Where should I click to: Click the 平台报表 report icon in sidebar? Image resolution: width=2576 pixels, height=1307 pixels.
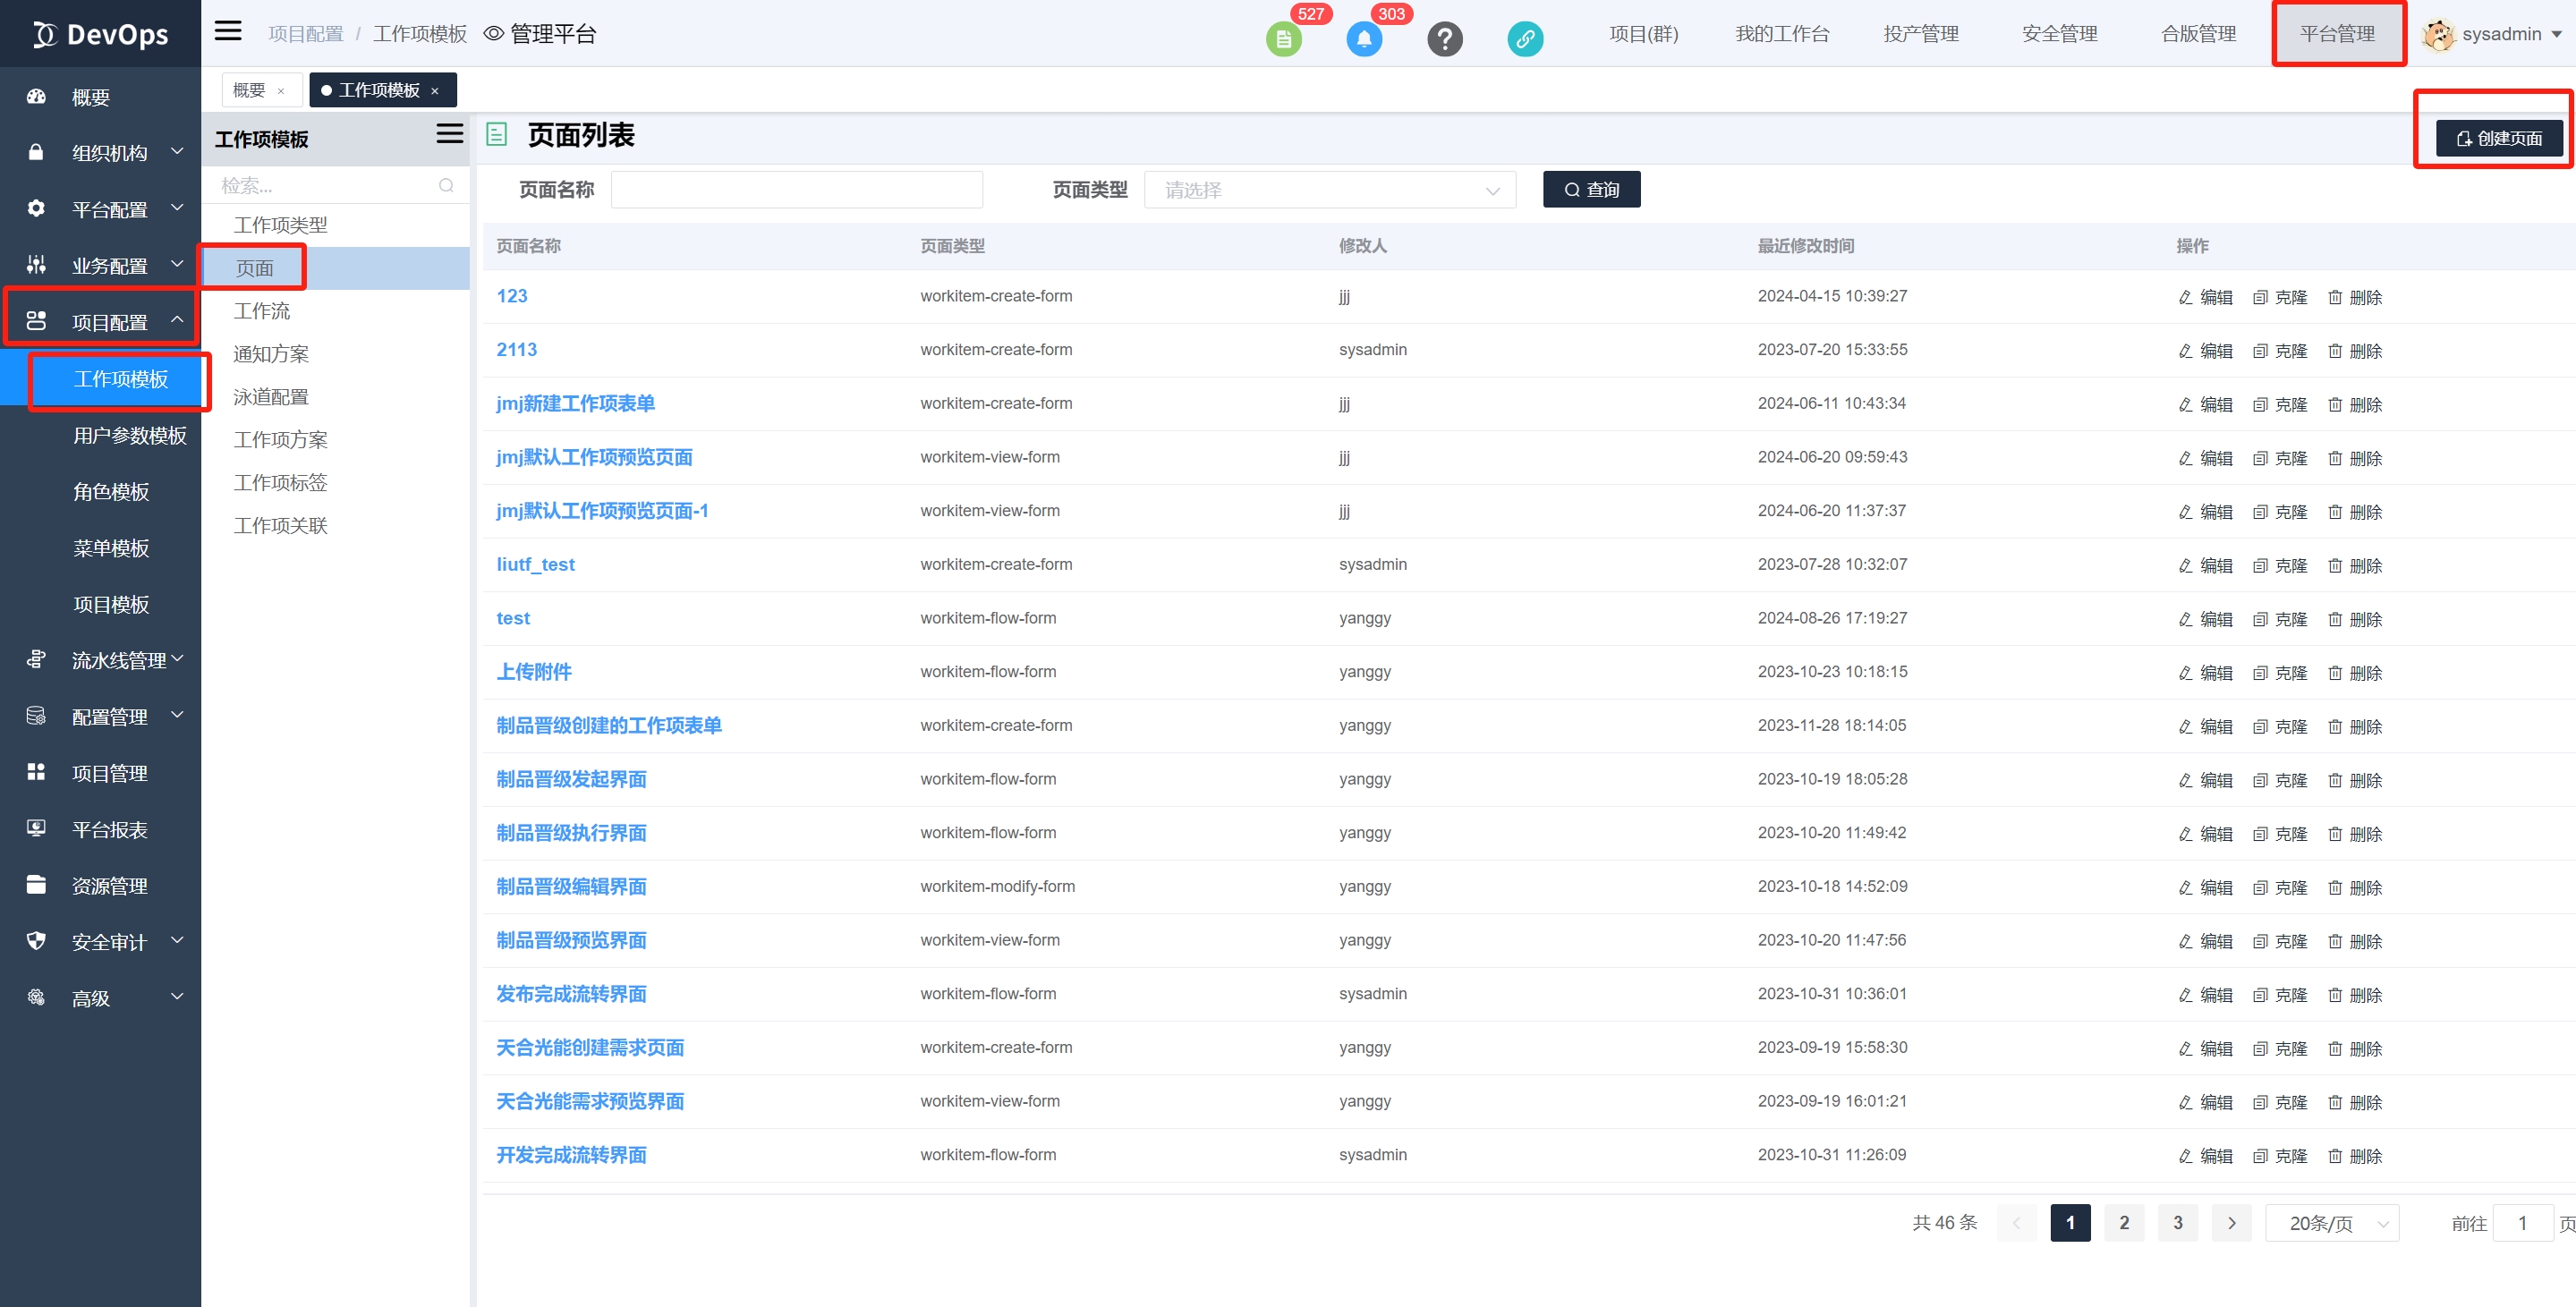pos(36,828)
